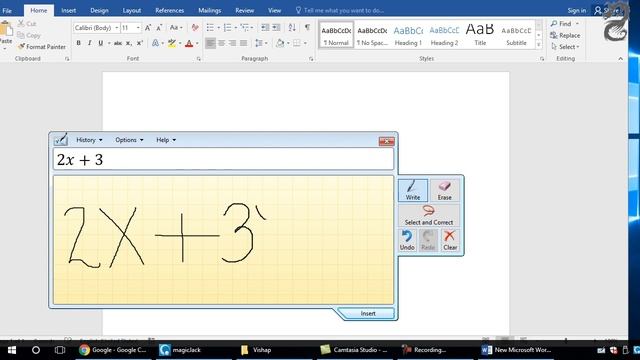
Task: Click Decrease Indent icon
Action: tap(265, 27)
